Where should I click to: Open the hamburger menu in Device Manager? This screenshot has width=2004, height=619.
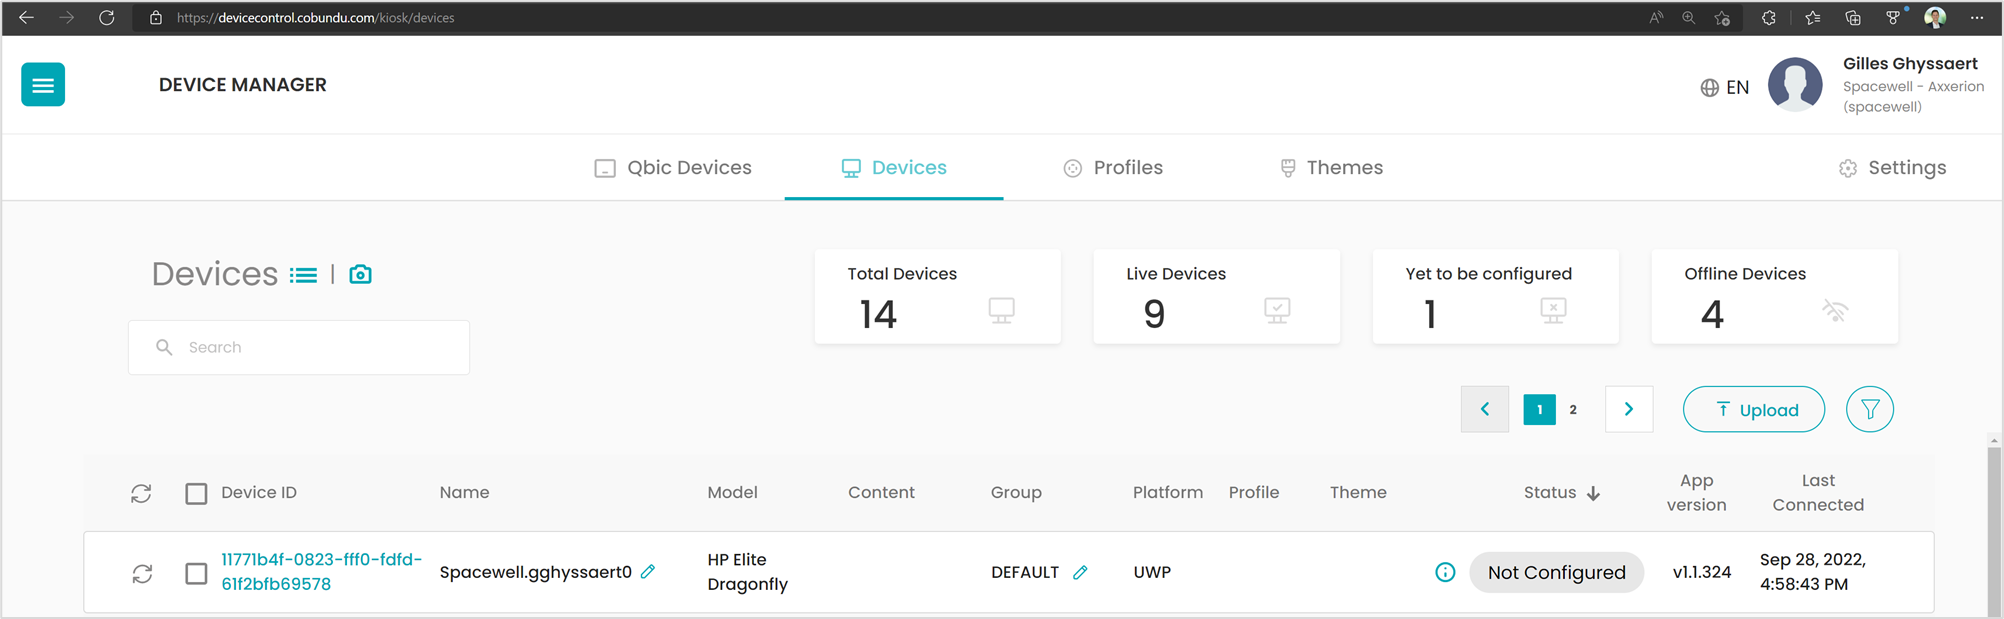43,85
